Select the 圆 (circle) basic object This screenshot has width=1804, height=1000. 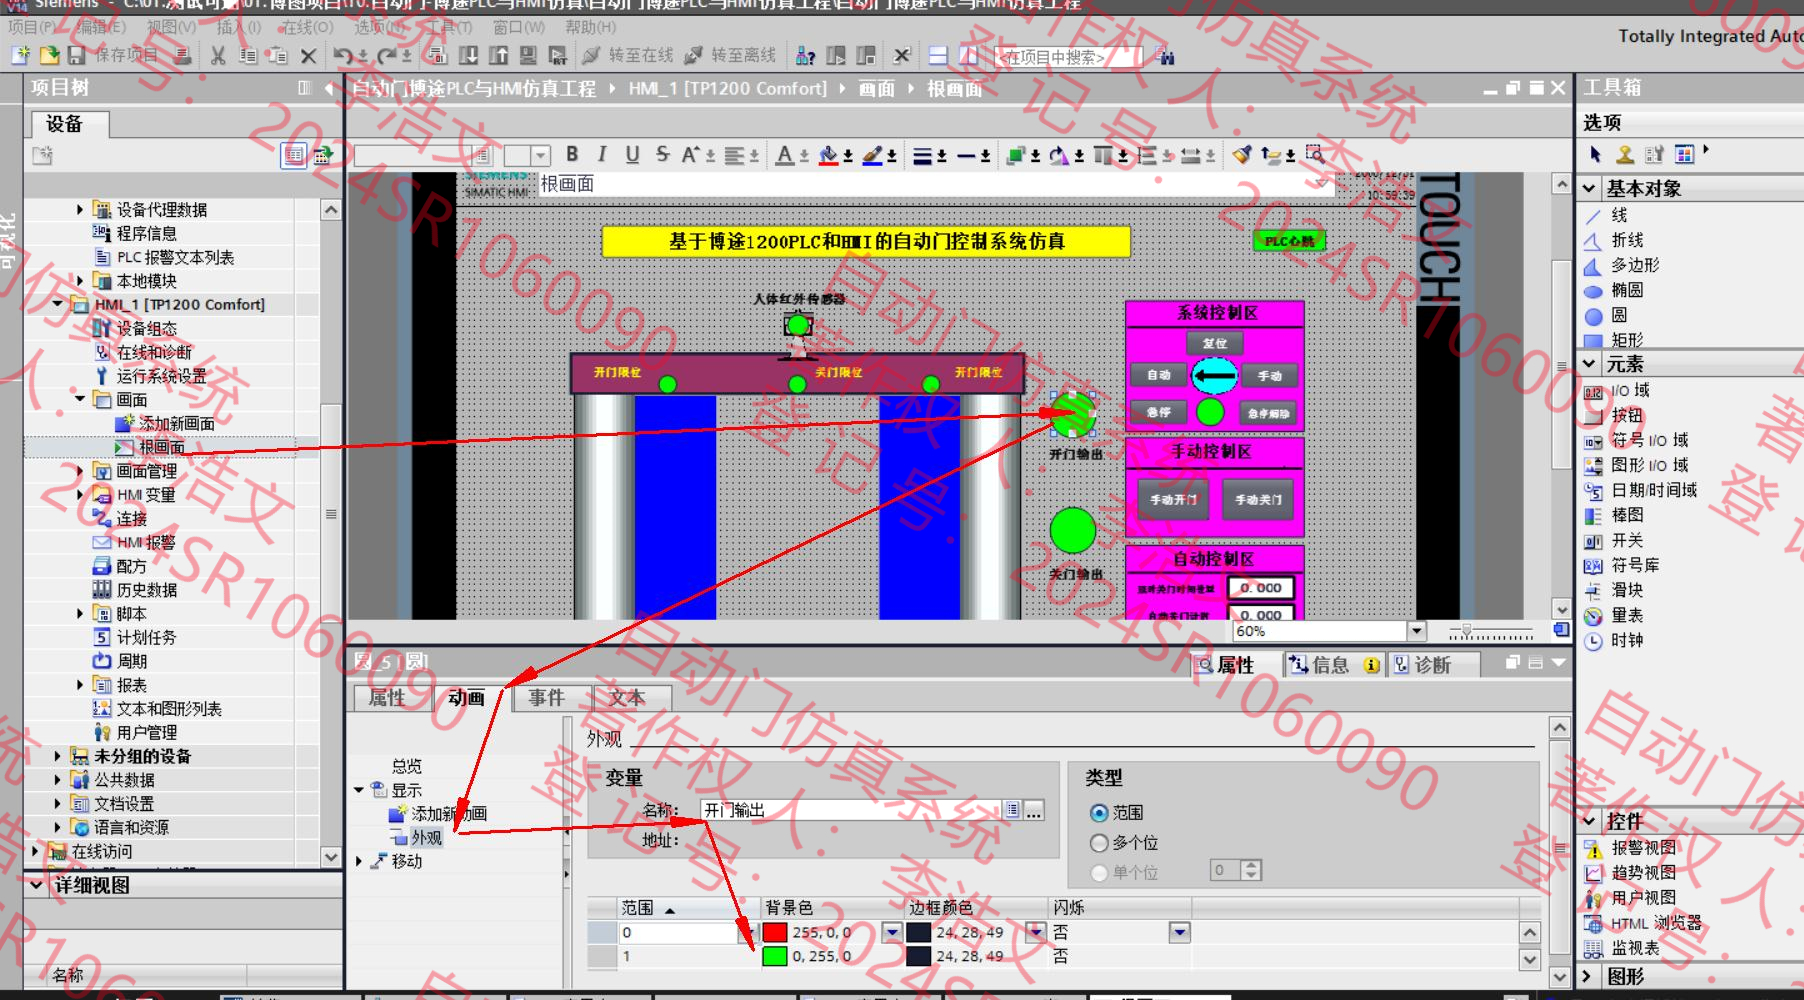(1607, 315)
